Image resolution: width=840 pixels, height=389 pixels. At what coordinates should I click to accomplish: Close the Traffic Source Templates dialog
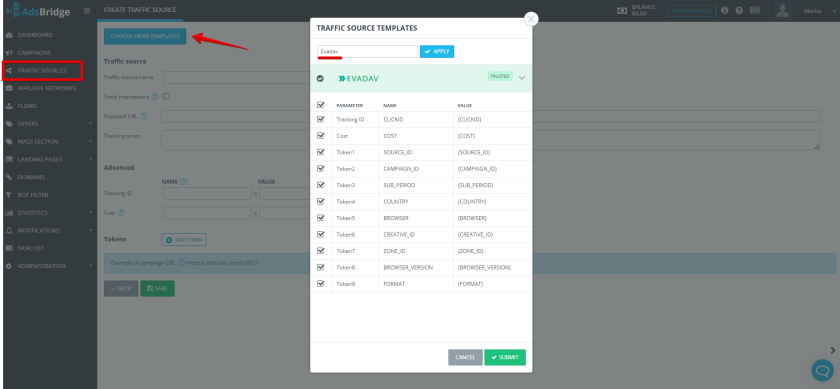click(x=531, y=19)
